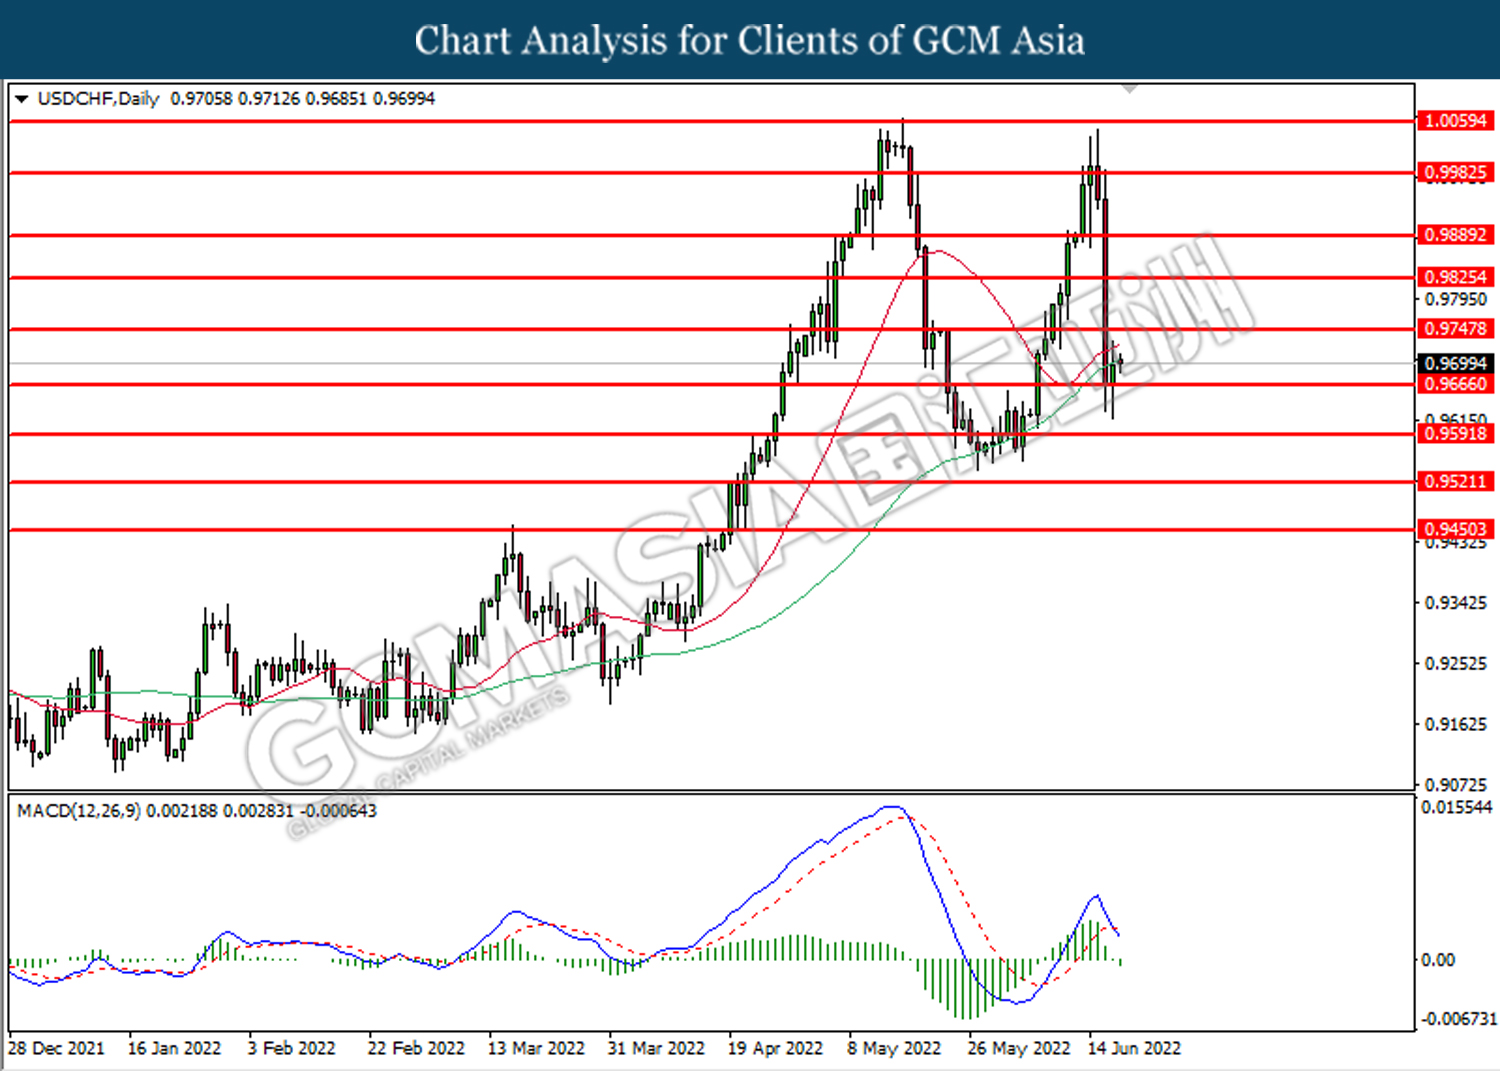Select the 0.95211 price level label
This screenshot has height=1071, width=1500.
(x=1455, y=482)
